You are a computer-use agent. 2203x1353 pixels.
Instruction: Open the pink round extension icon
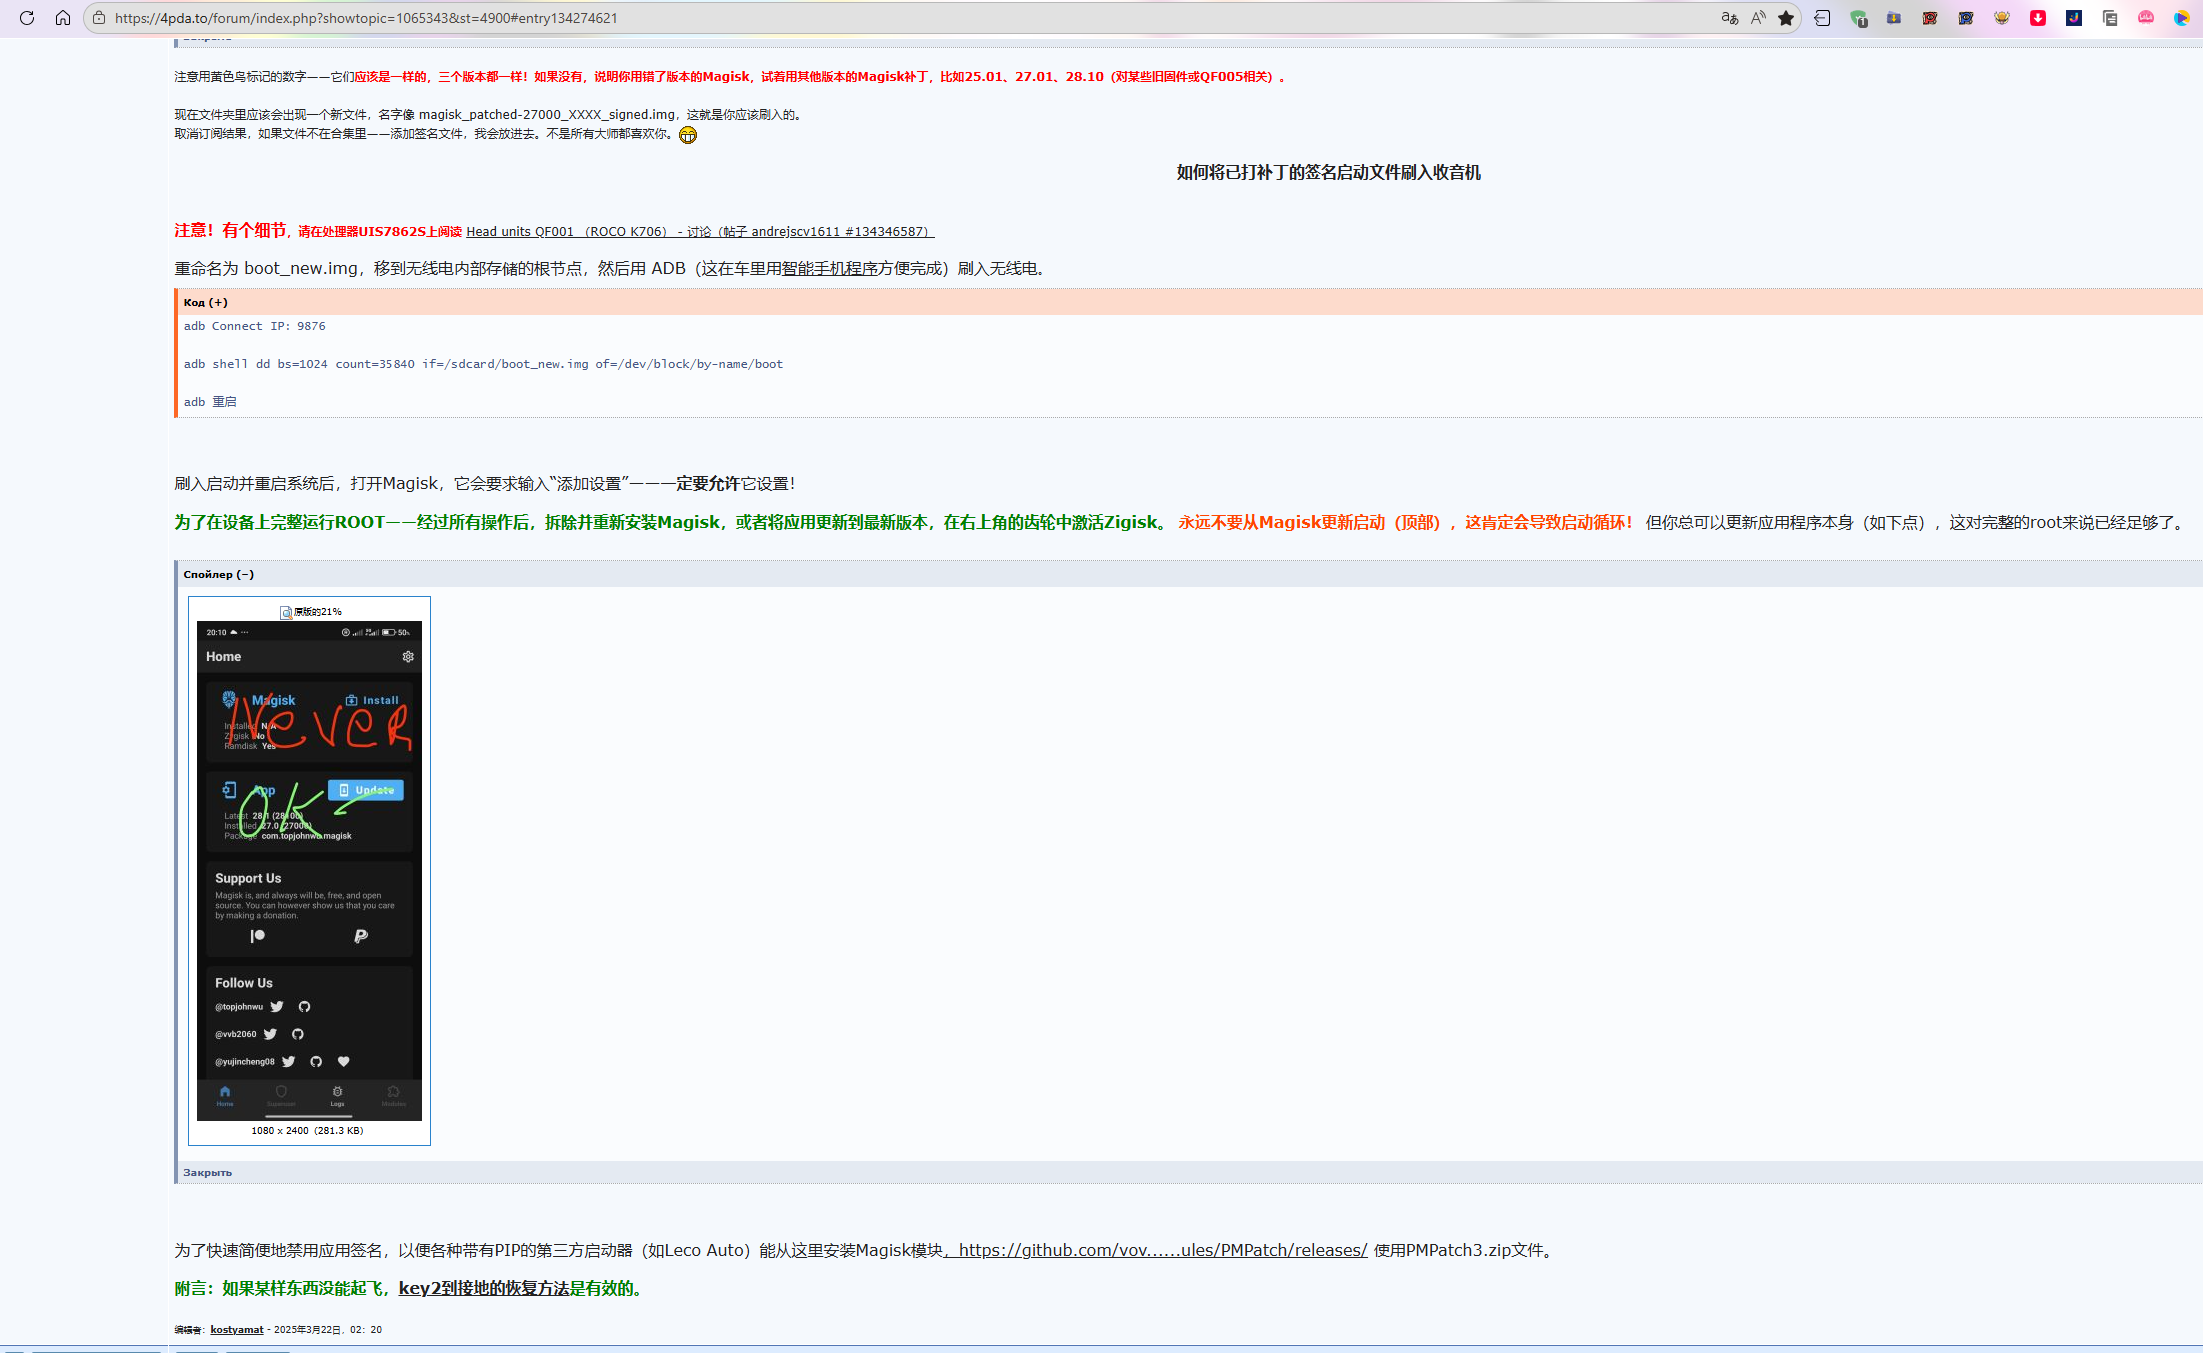pos(2146,18)
